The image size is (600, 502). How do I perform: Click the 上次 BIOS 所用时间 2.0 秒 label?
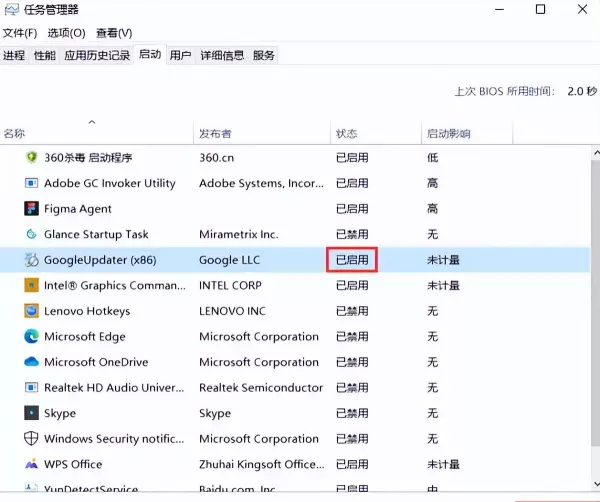point(525,91)
